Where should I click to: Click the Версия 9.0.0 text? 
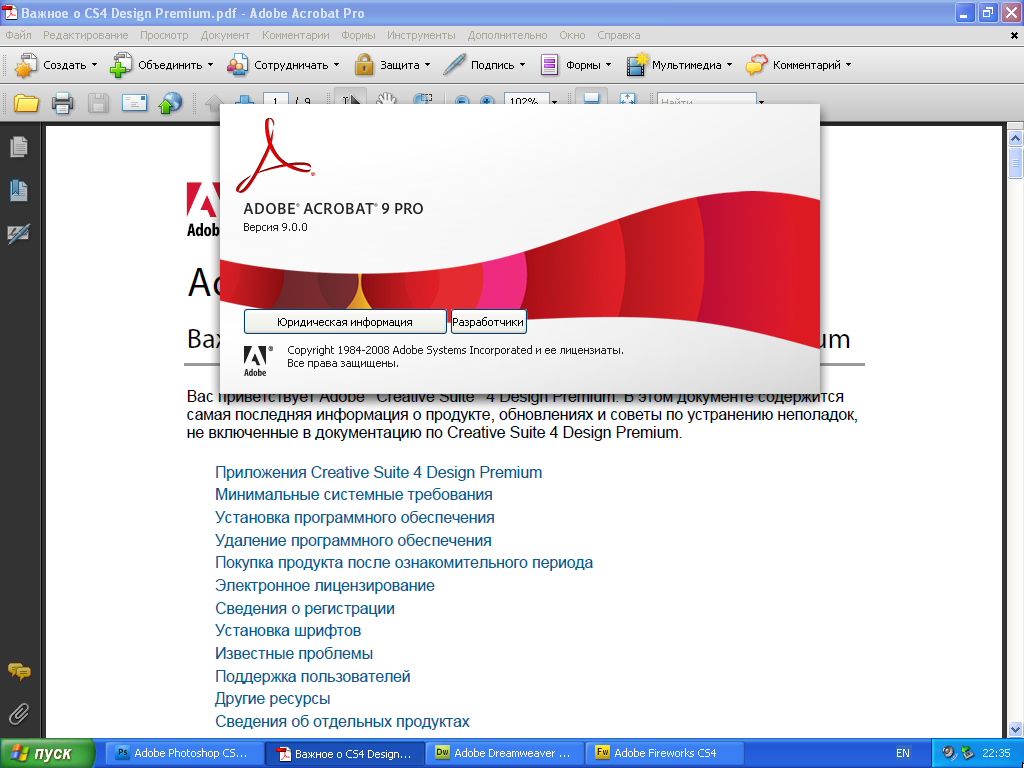(x=275, y=227)
